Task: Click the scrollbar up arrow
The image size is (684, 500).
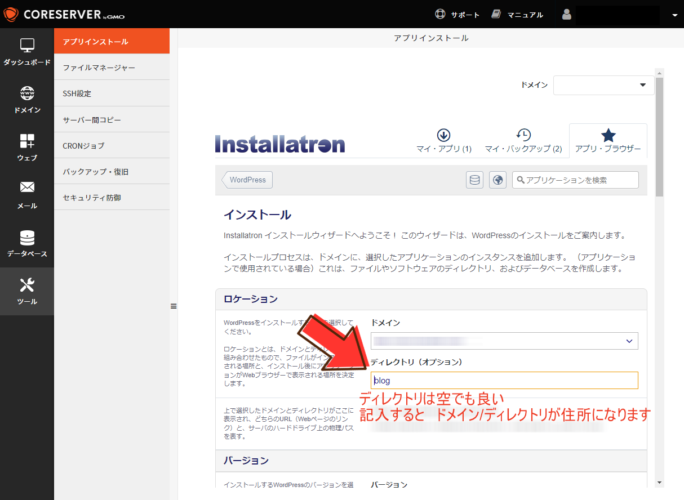Action: point(659,73)
